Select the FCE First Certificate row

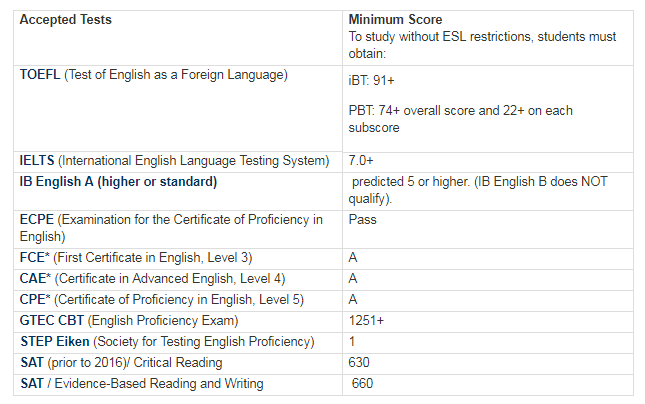[136, 258]
